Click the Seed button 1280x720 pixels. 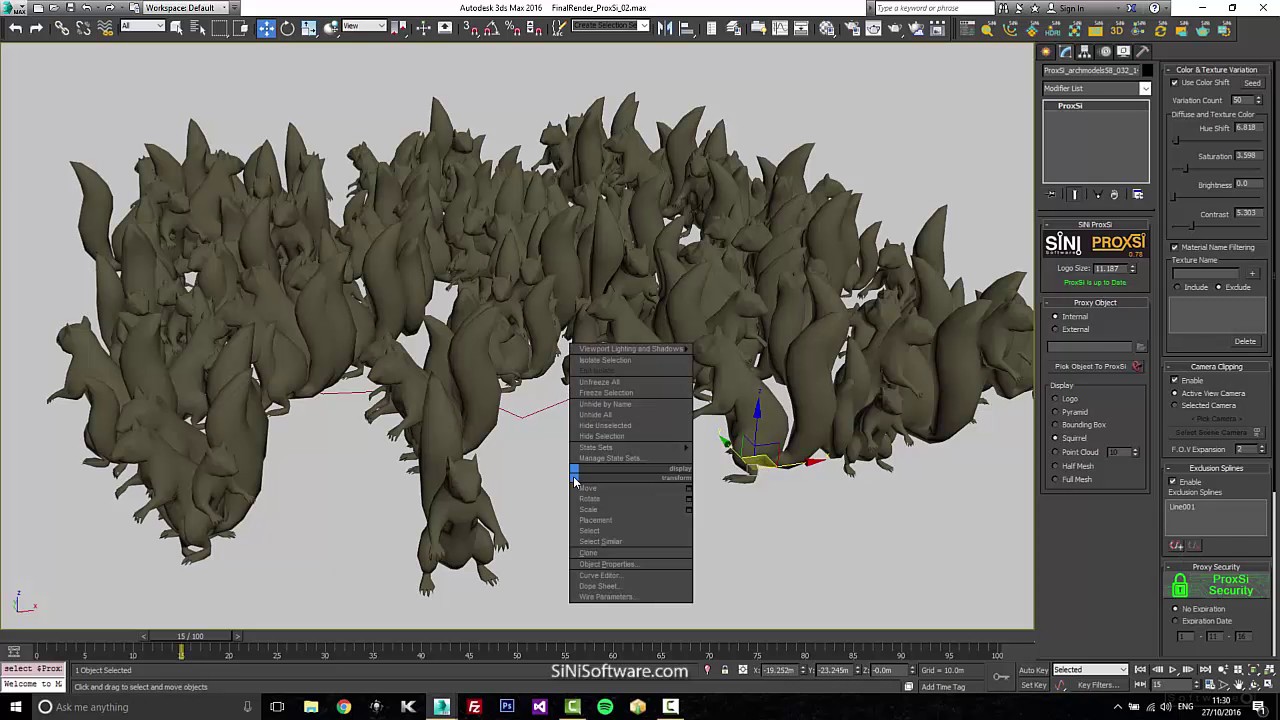pyautogui.click(x=1252, y=84)
